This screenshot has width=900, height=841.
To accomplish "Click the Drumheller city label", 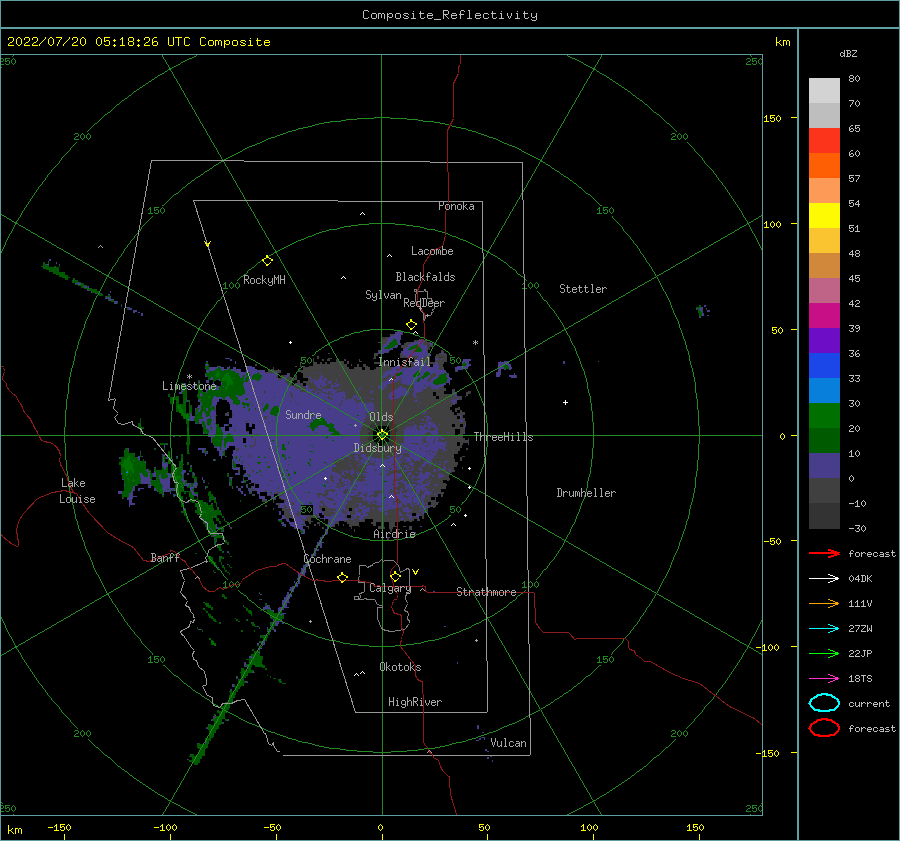I will [586, 493].
